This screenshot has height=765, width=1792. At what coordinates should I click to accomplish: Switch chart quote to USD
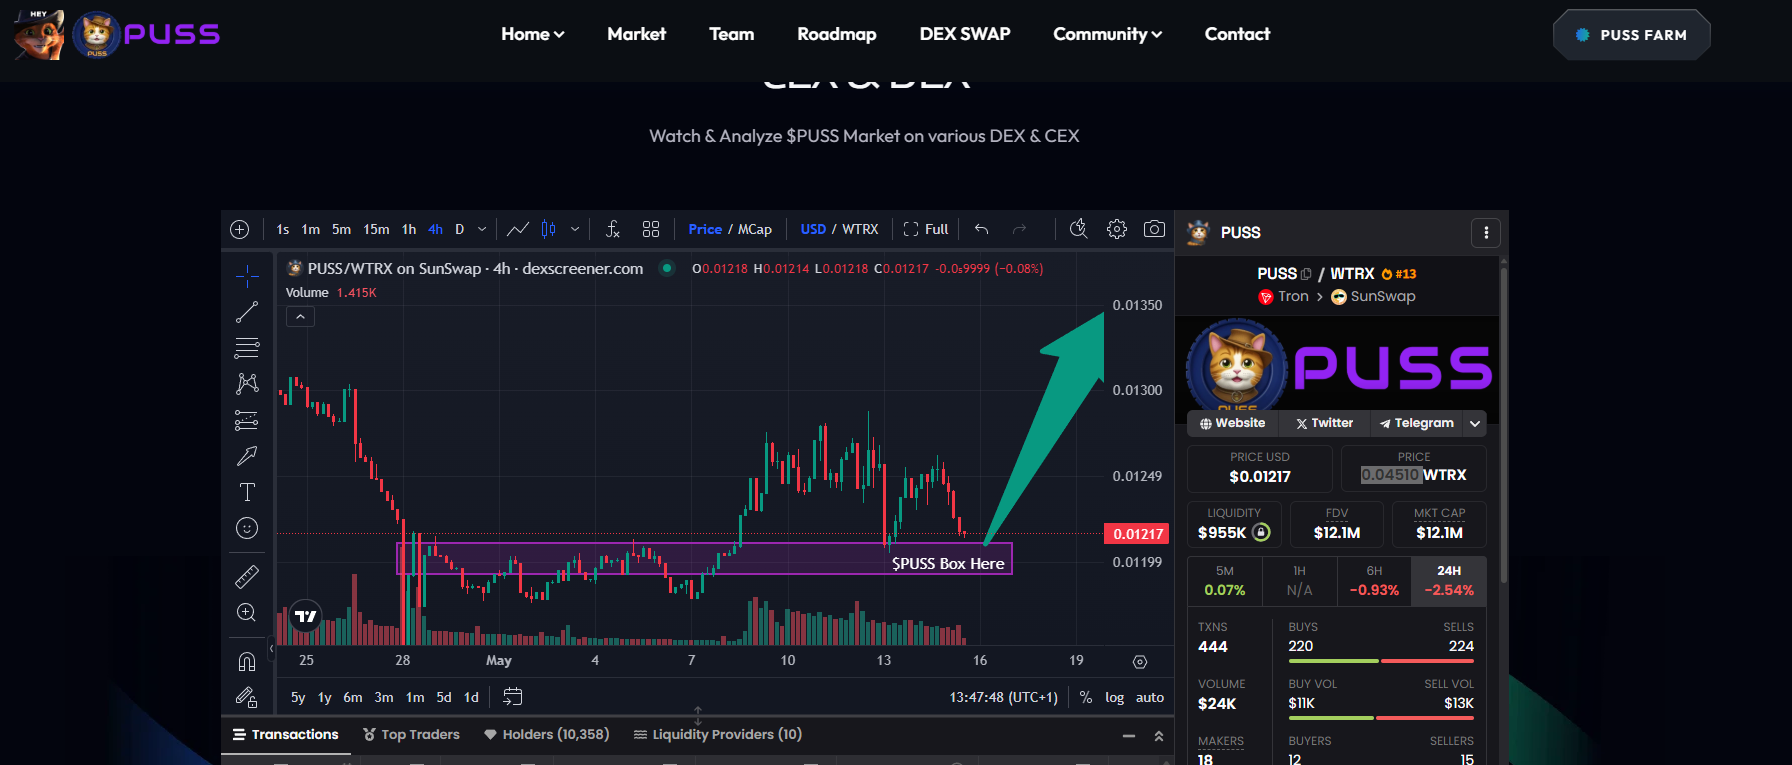813,229
